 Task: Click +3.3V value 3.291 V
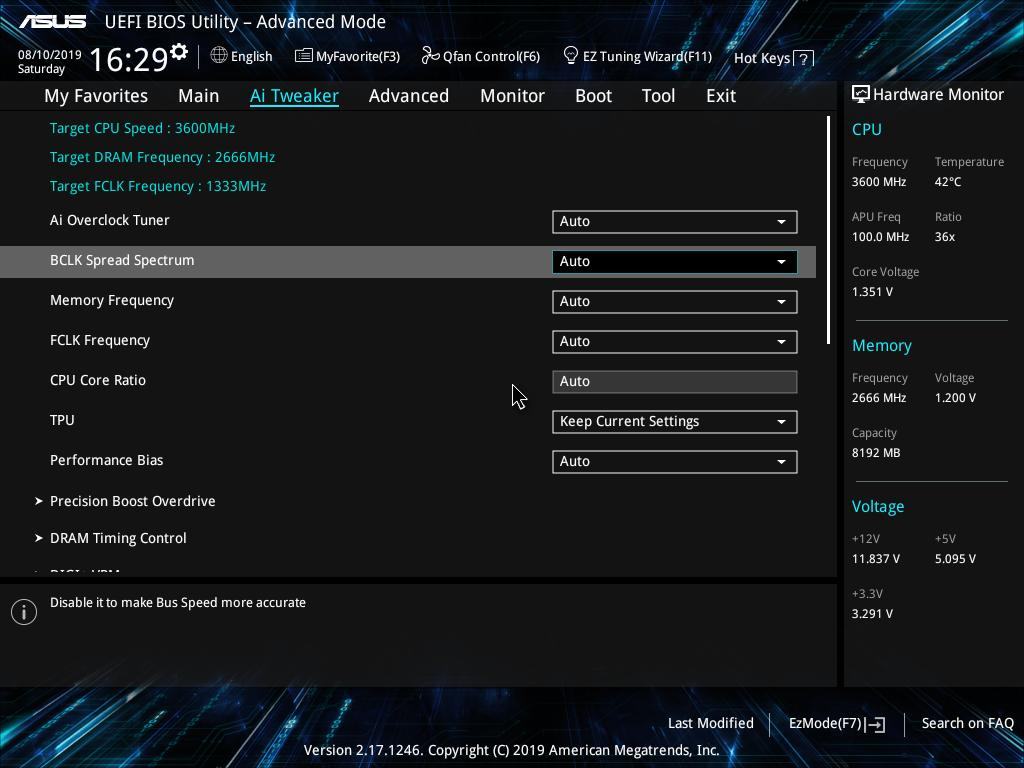point(872,614)
